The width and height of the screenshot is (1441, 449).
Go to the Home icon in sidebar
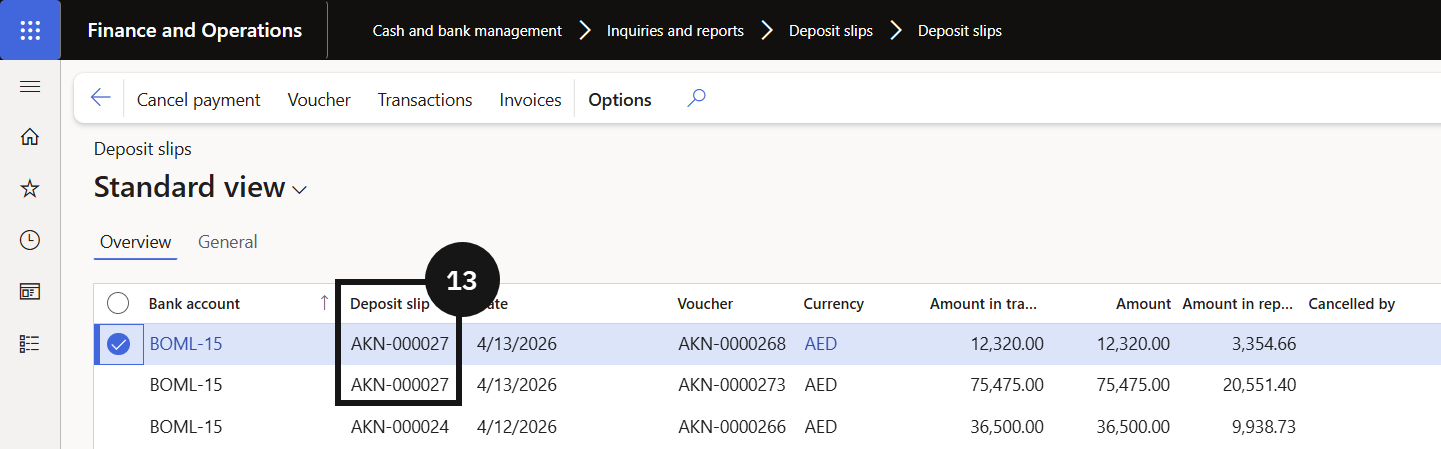click(x=30, y=137)
